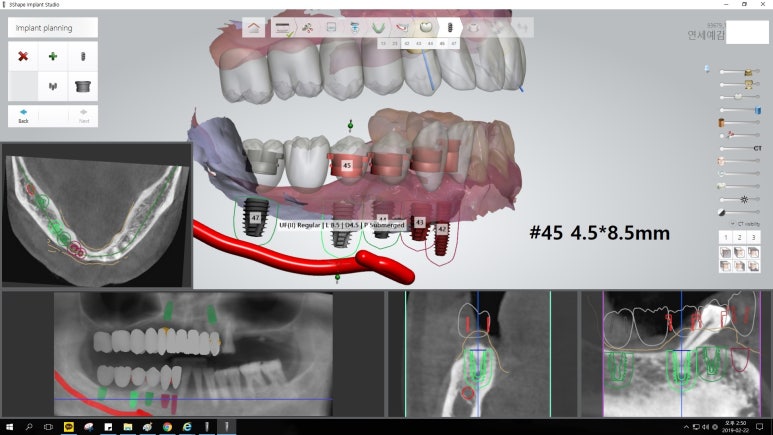
Task: Click the first view cube orientation icon
Action: (725, 253)
